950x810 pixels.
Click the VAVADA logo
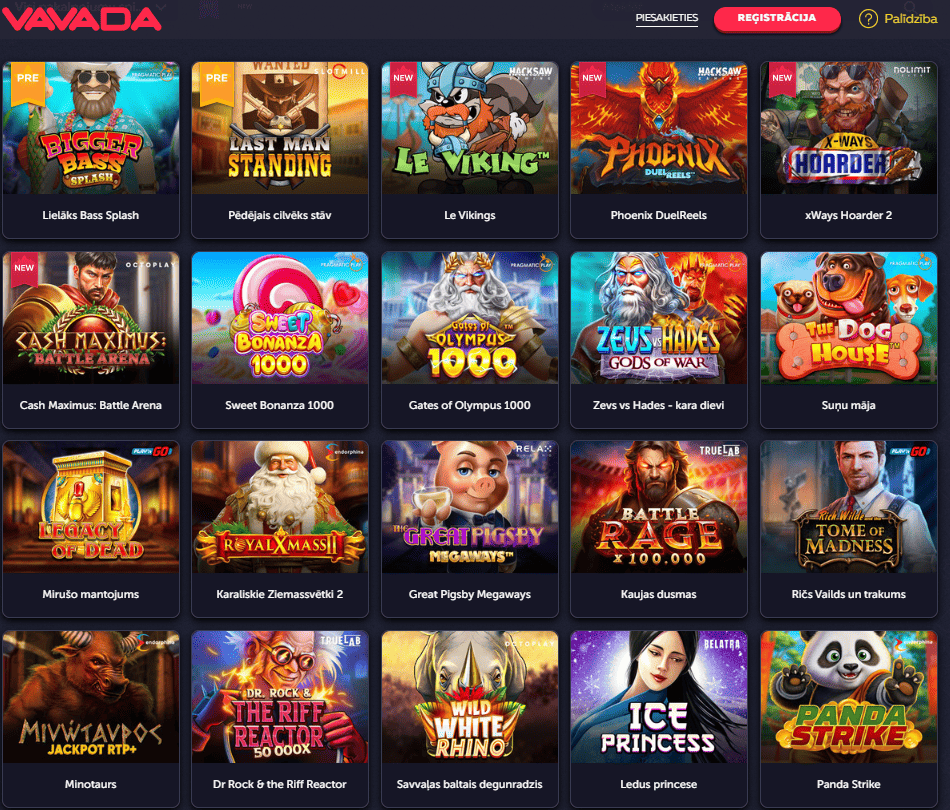81,19
